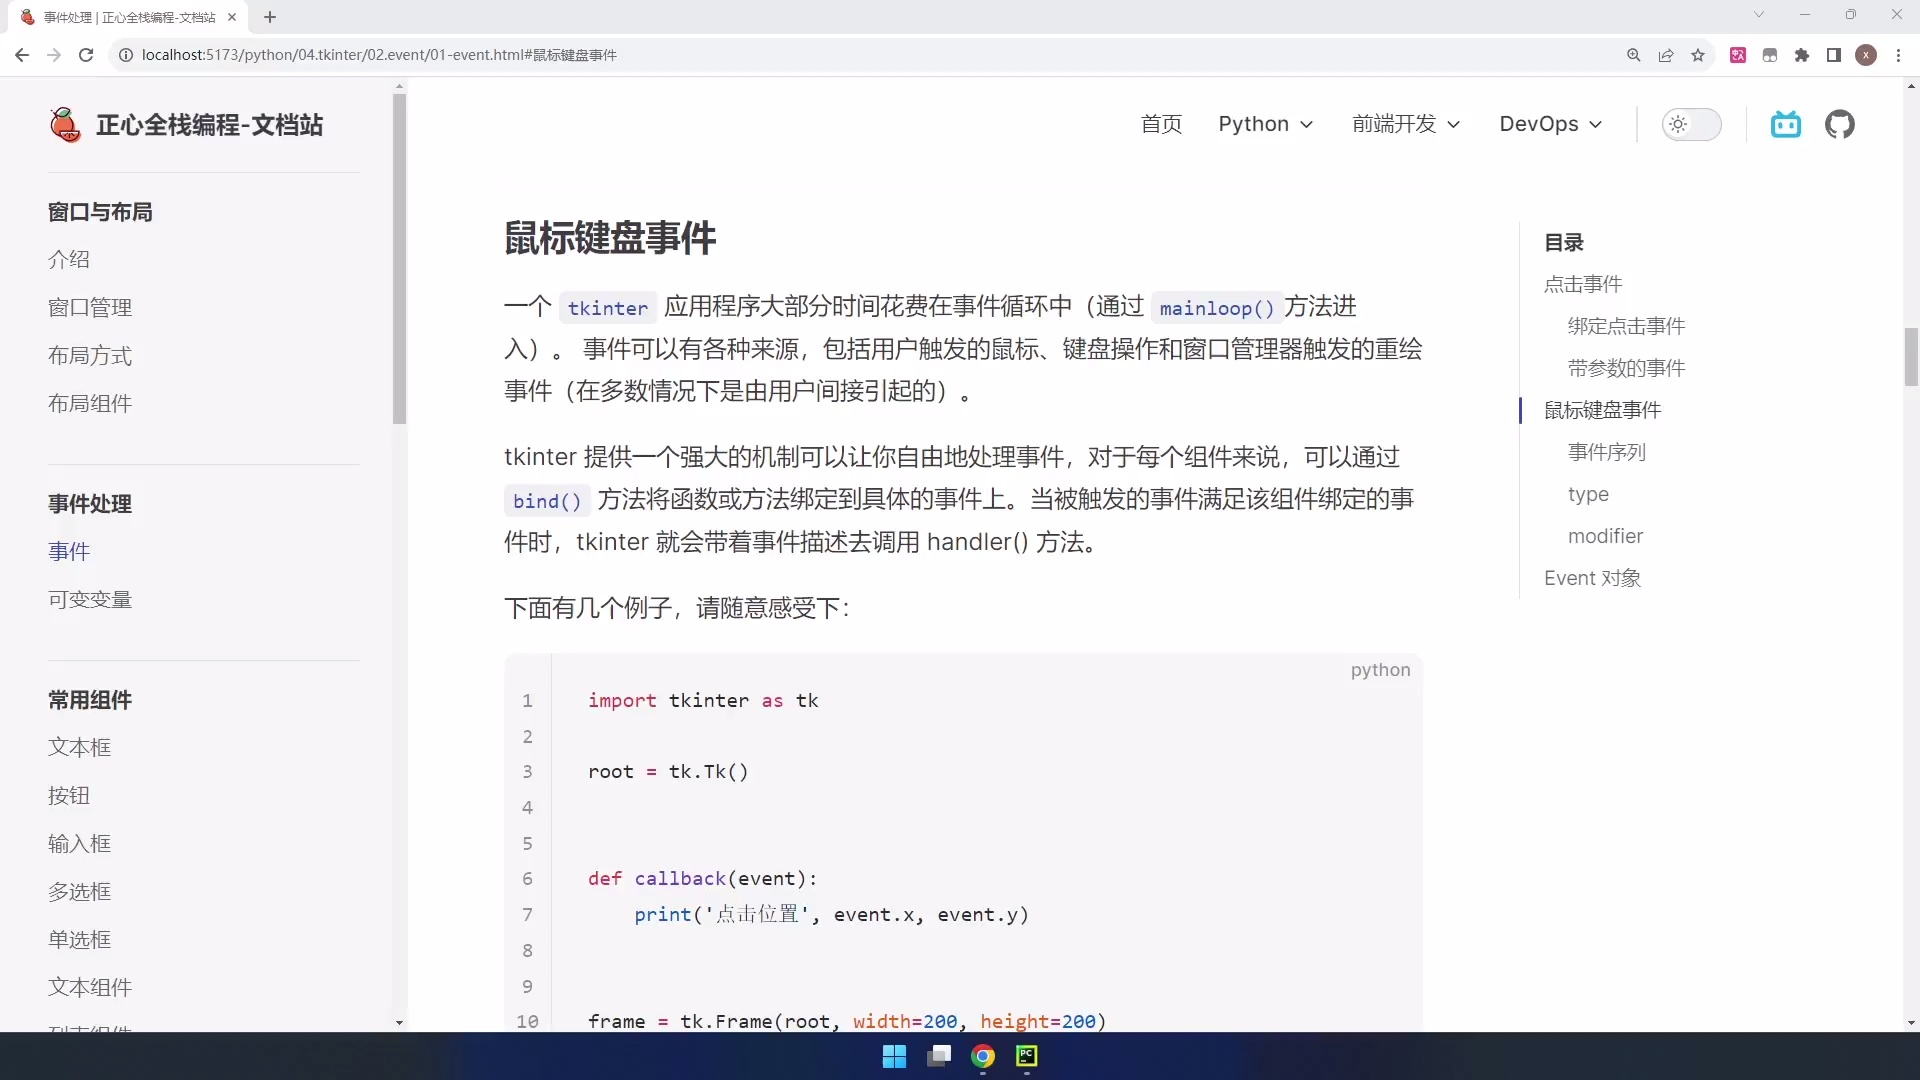Open the 事件 sidebar link

tap(69, 551)
